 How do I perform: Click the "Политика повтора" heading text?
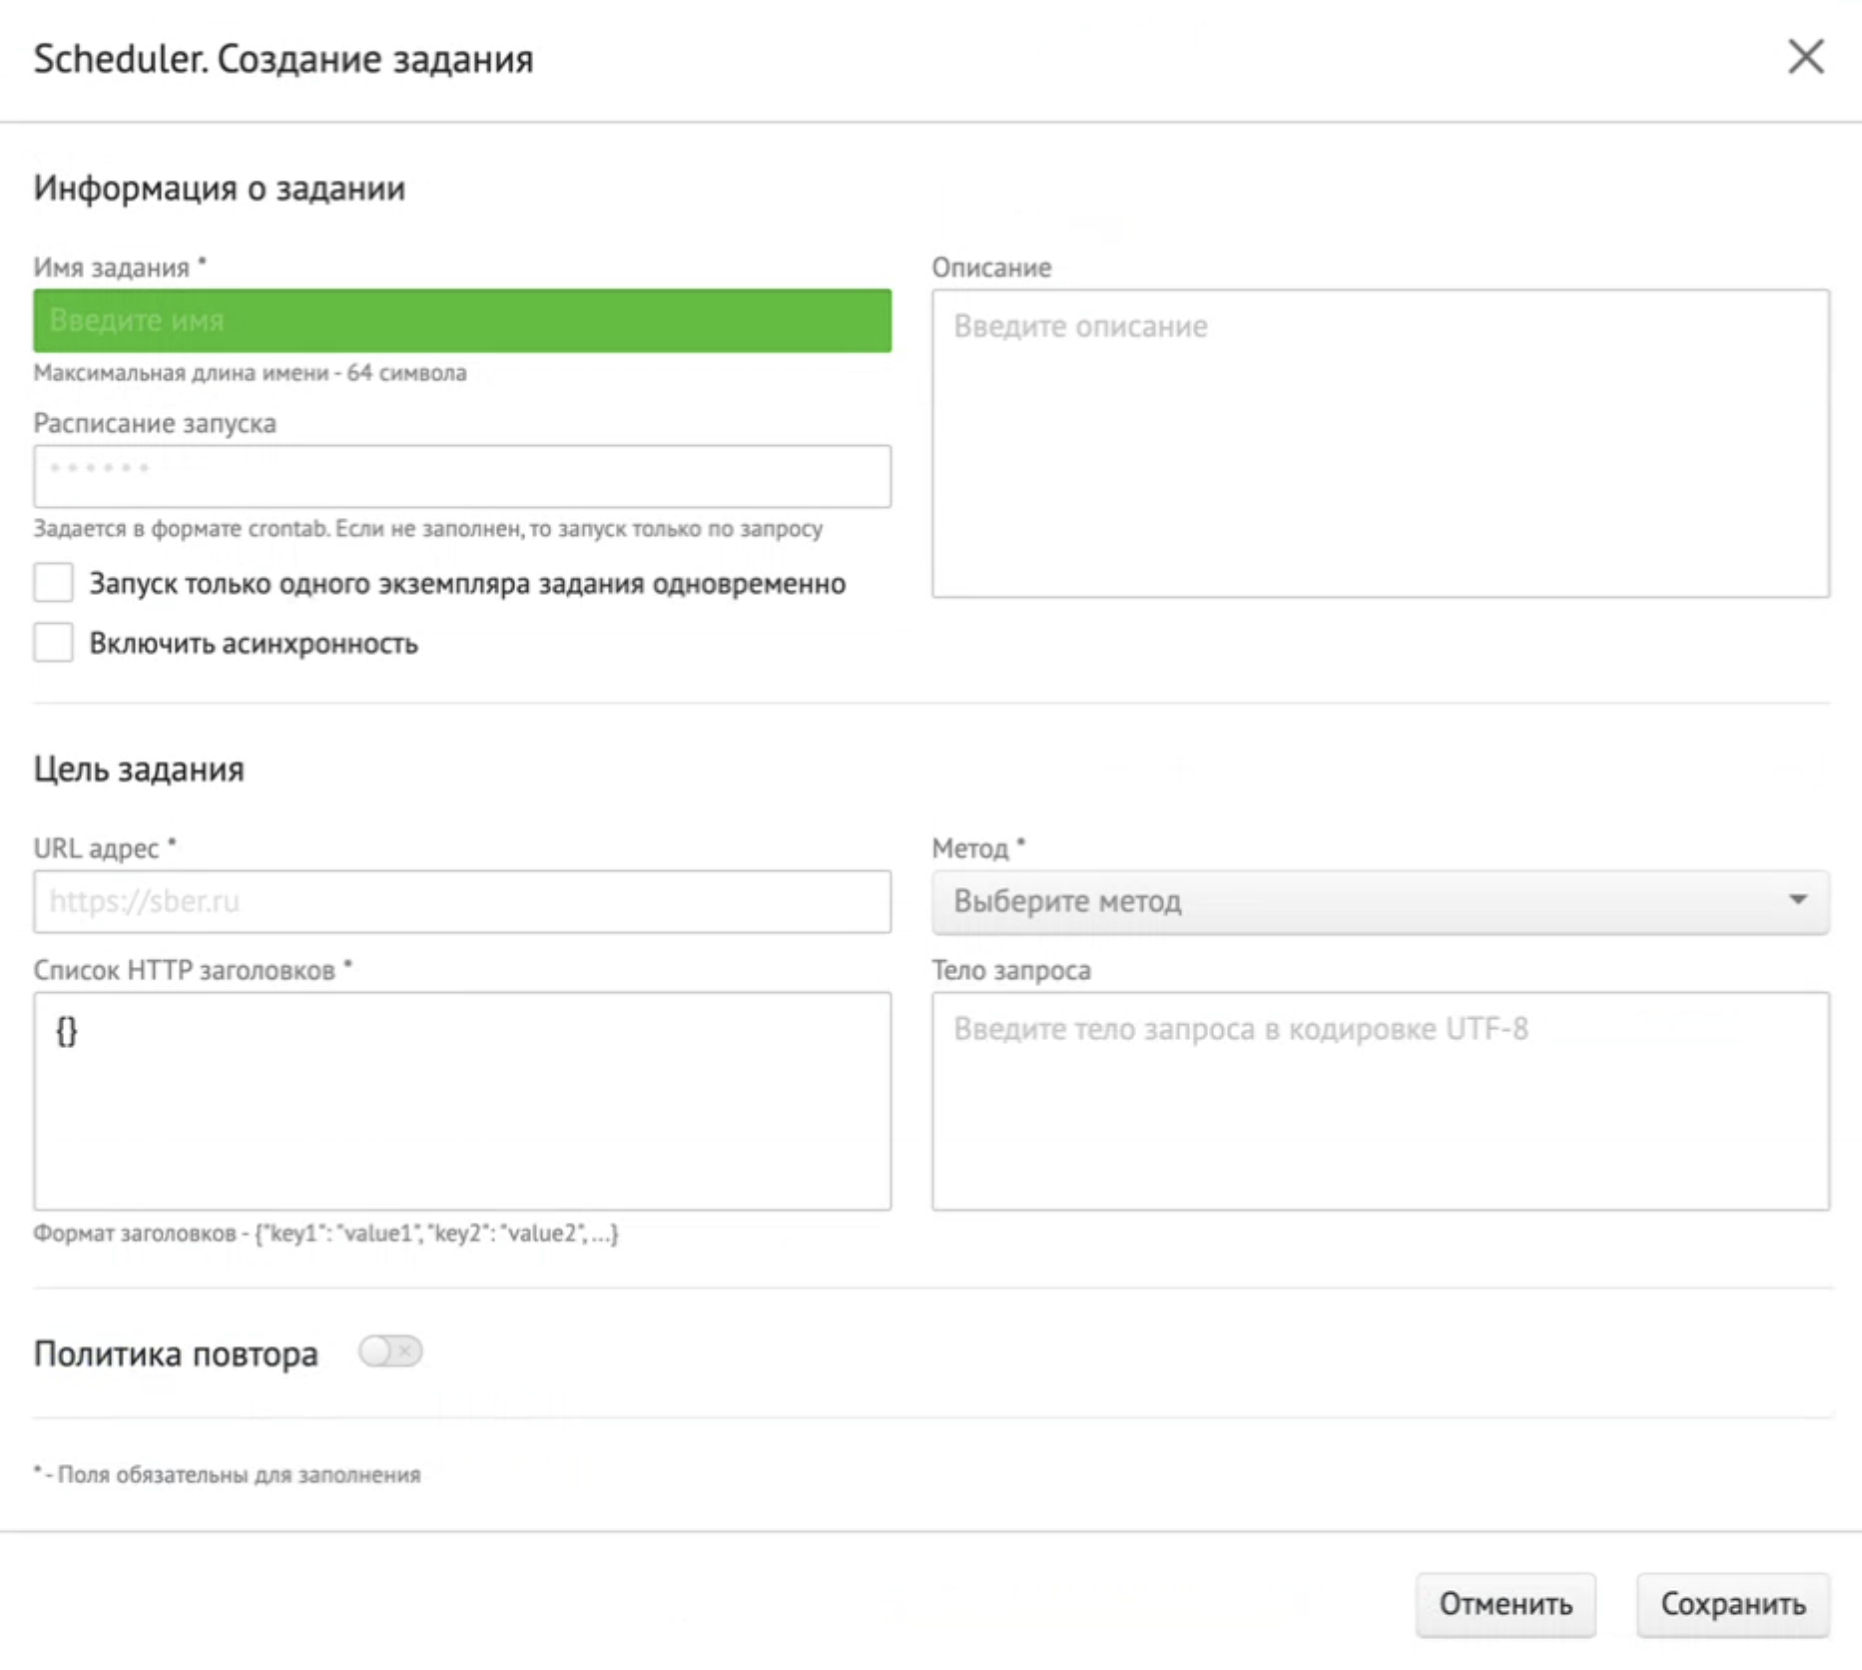tap(176, 1354)
